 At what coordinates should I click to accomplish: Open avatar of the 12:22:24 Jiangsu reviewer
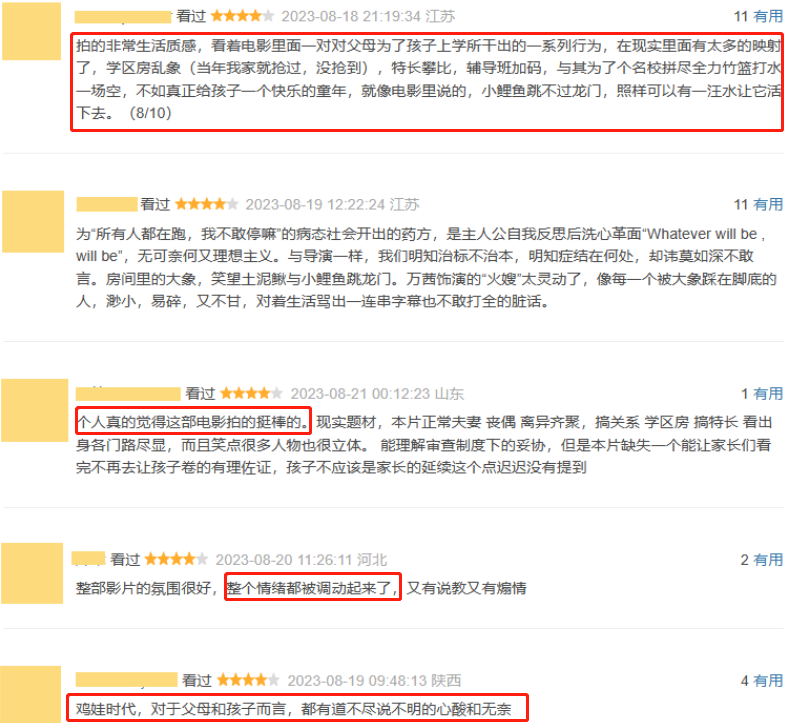point(33,221)
